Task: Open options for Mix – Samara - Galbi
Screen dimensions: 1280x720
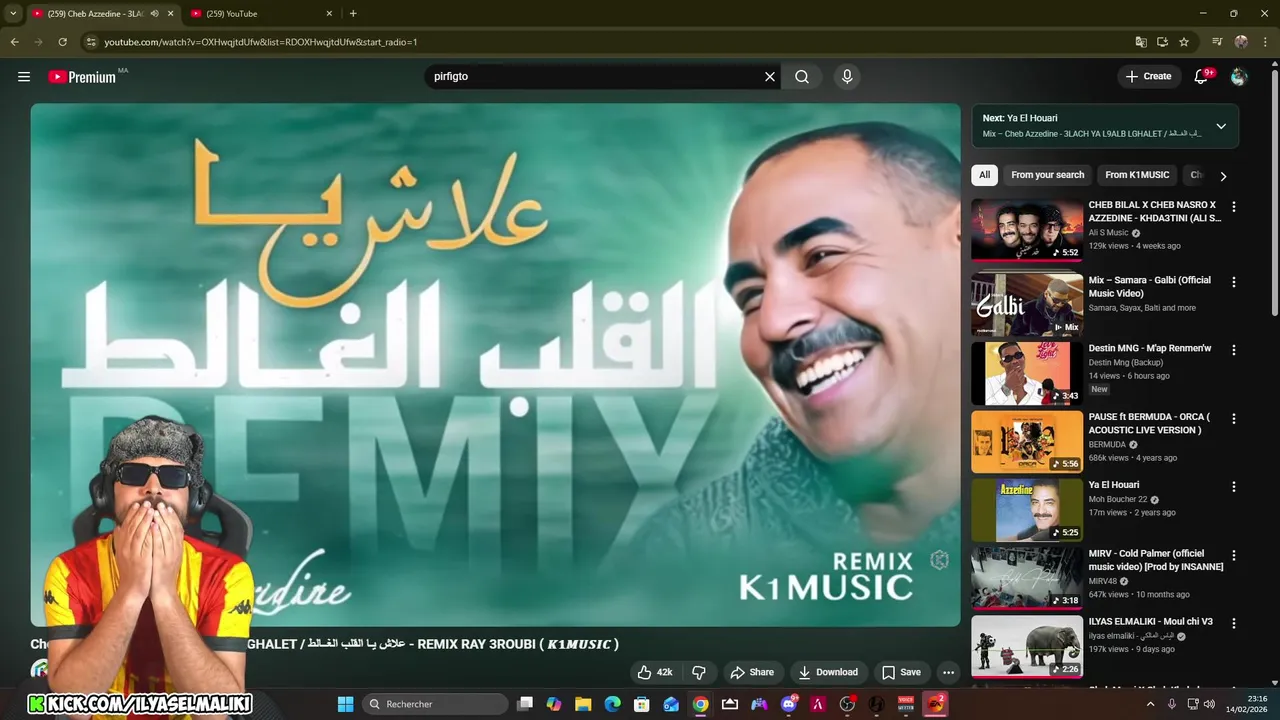Action: coord(1233,282)
